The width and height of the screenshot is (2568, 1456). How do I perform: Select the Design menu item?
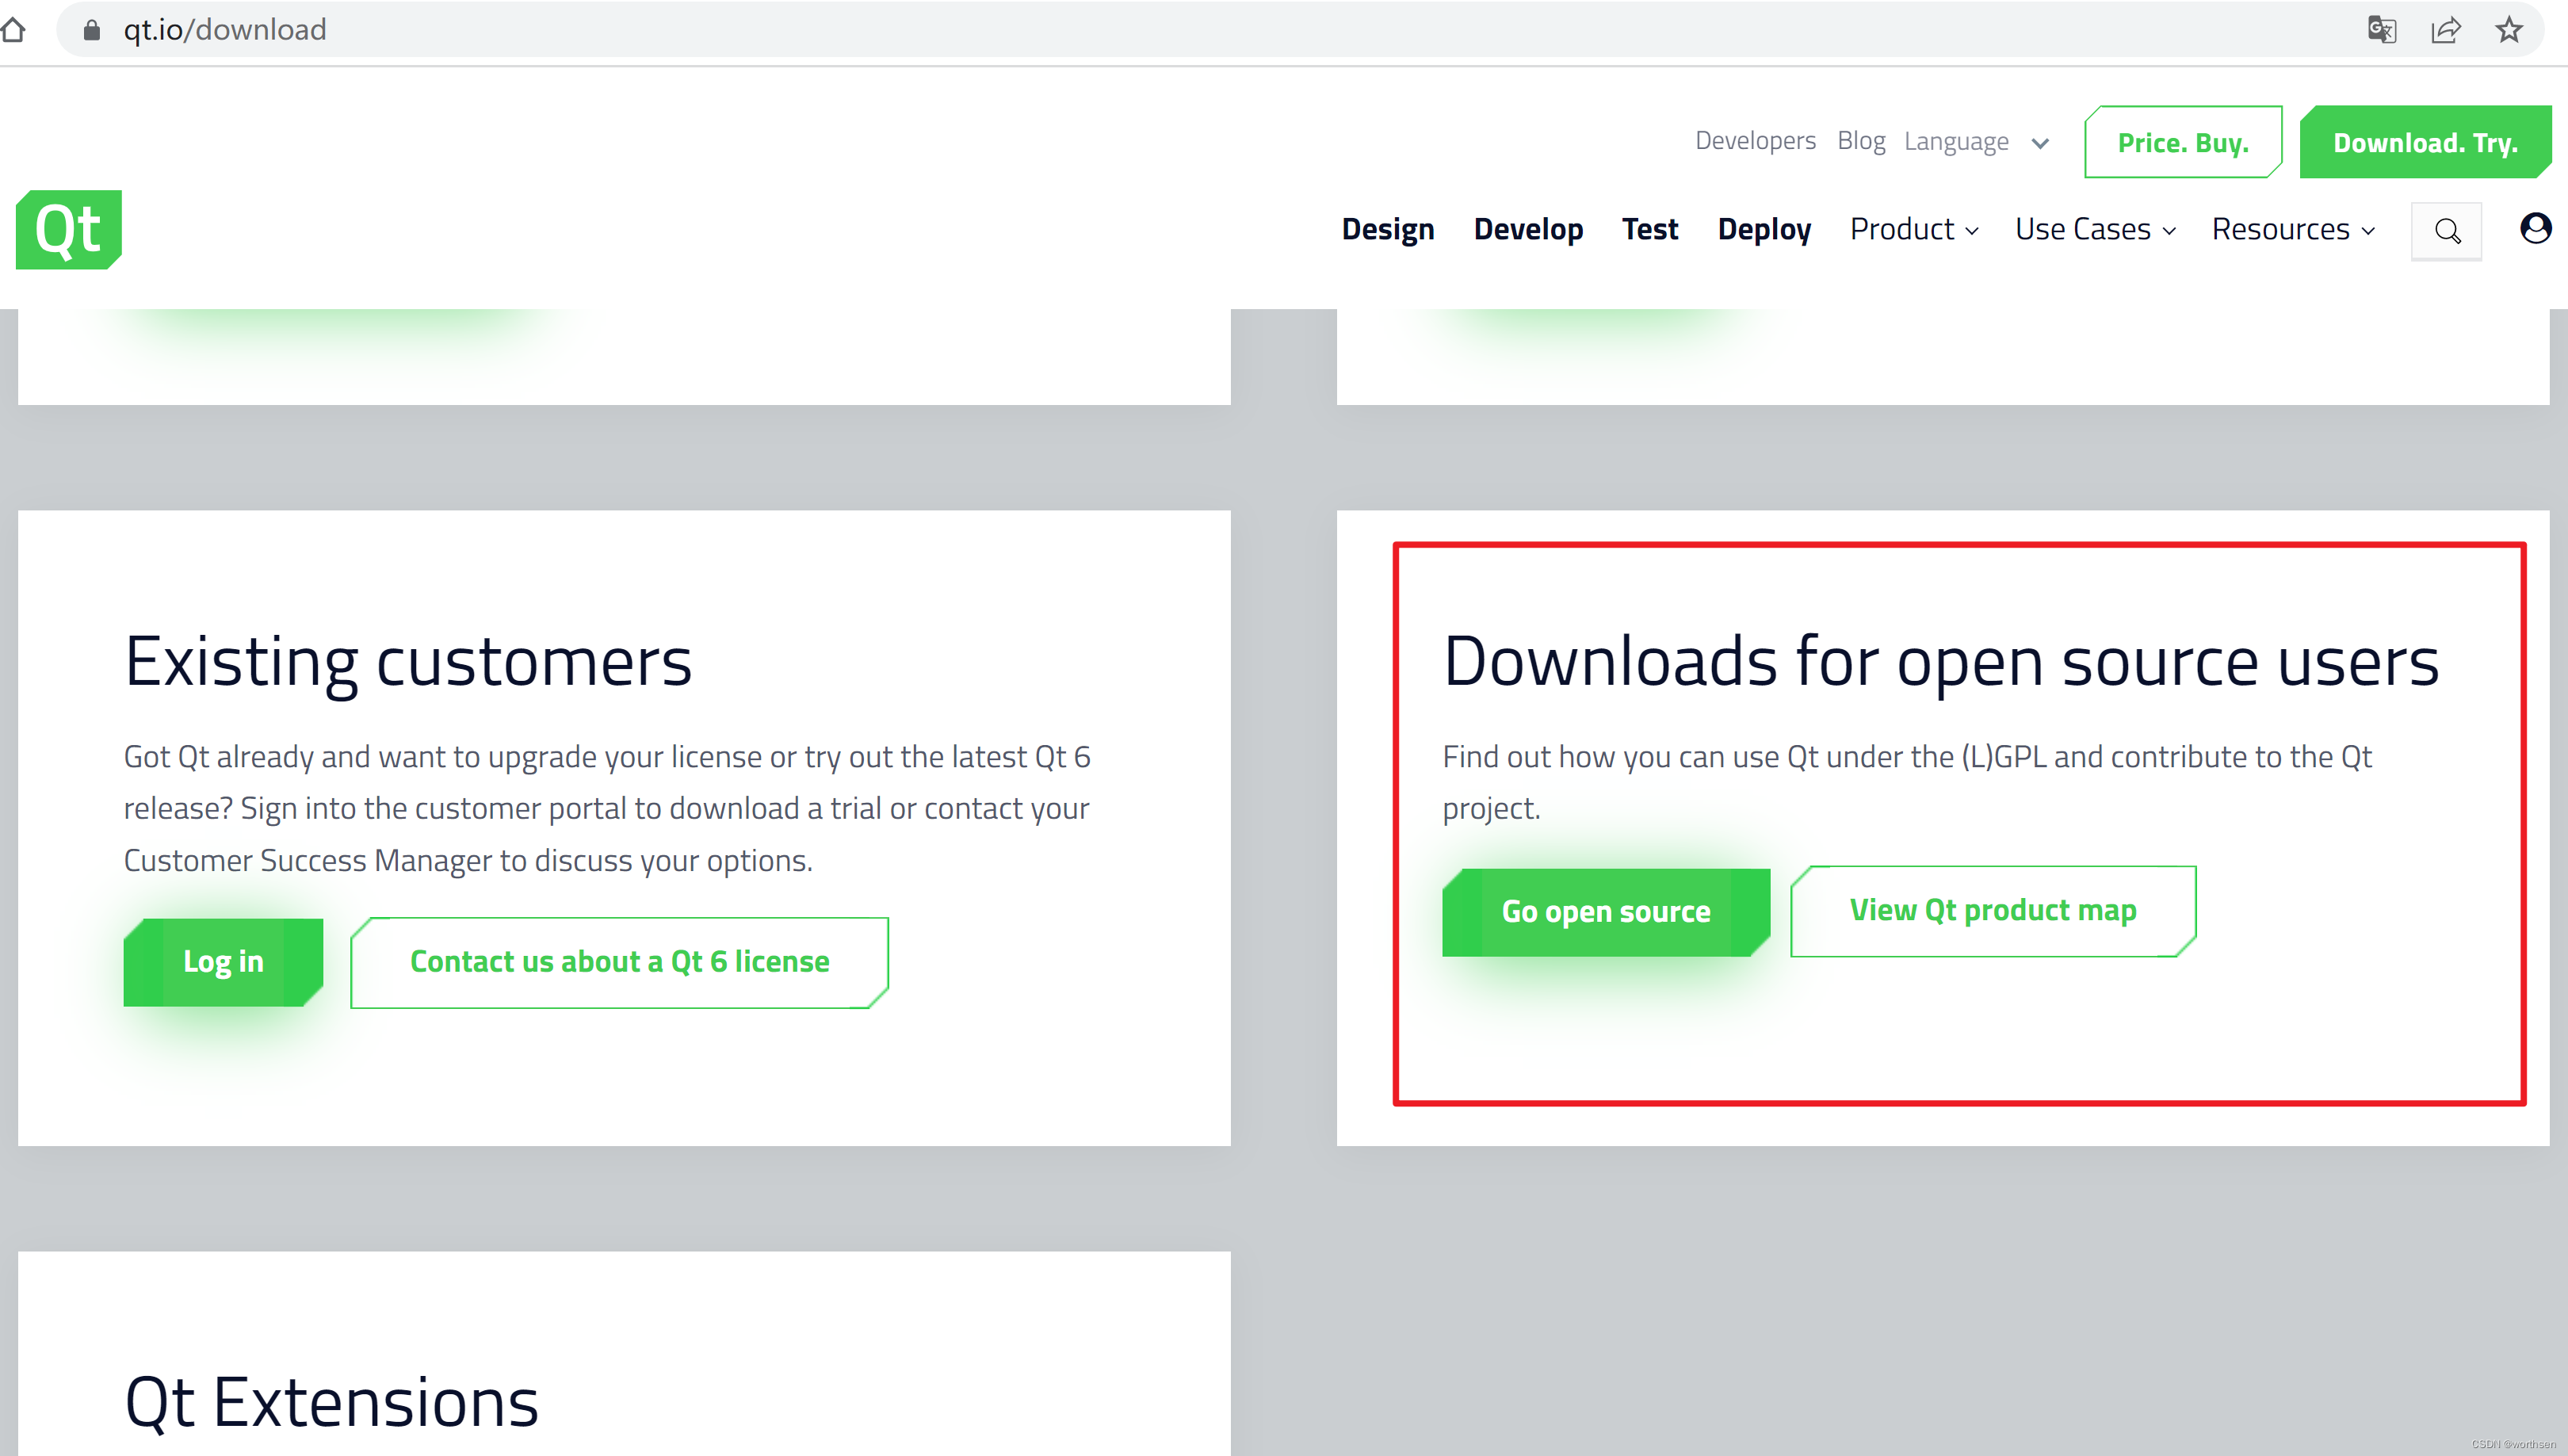[x=1387, y=229]
